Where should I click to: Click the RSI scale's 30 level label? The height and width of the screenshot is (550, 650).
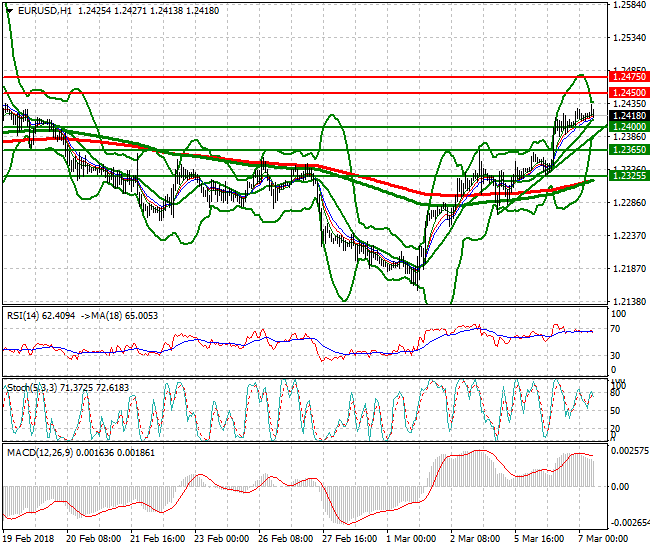(x=617, y=355)
